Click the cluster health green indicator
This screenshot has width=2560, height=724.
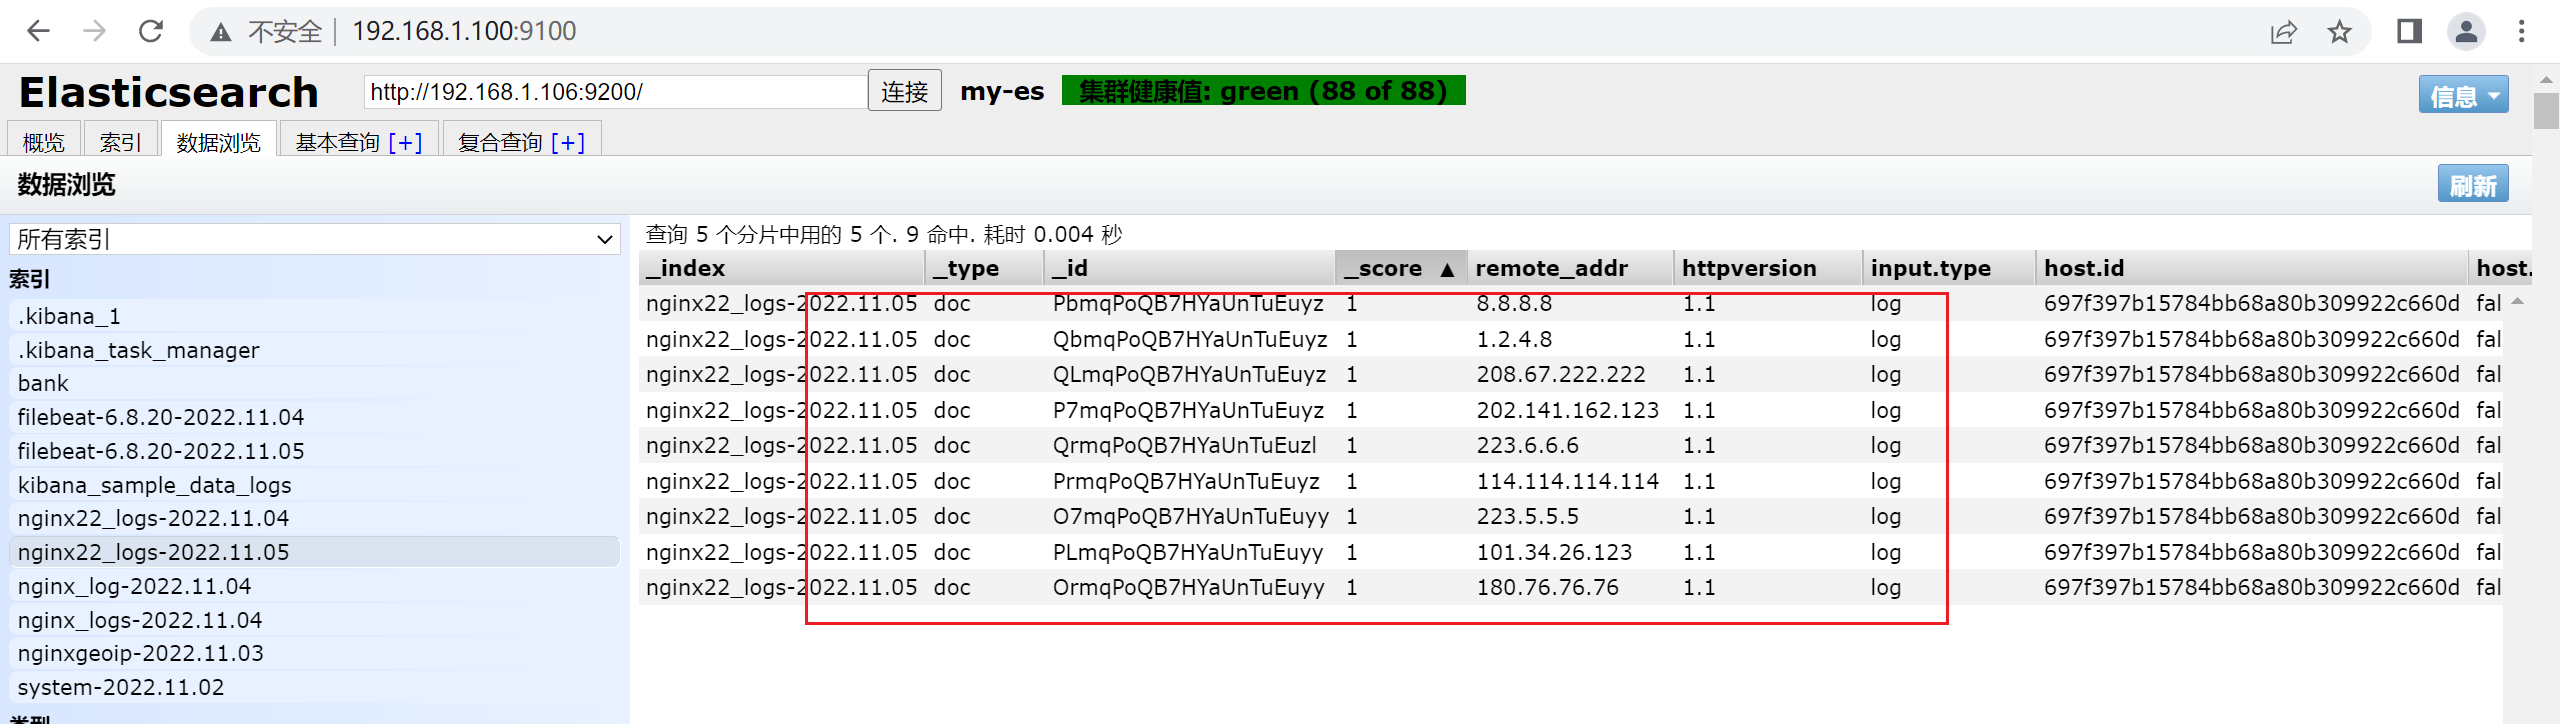click(1263, 91)
